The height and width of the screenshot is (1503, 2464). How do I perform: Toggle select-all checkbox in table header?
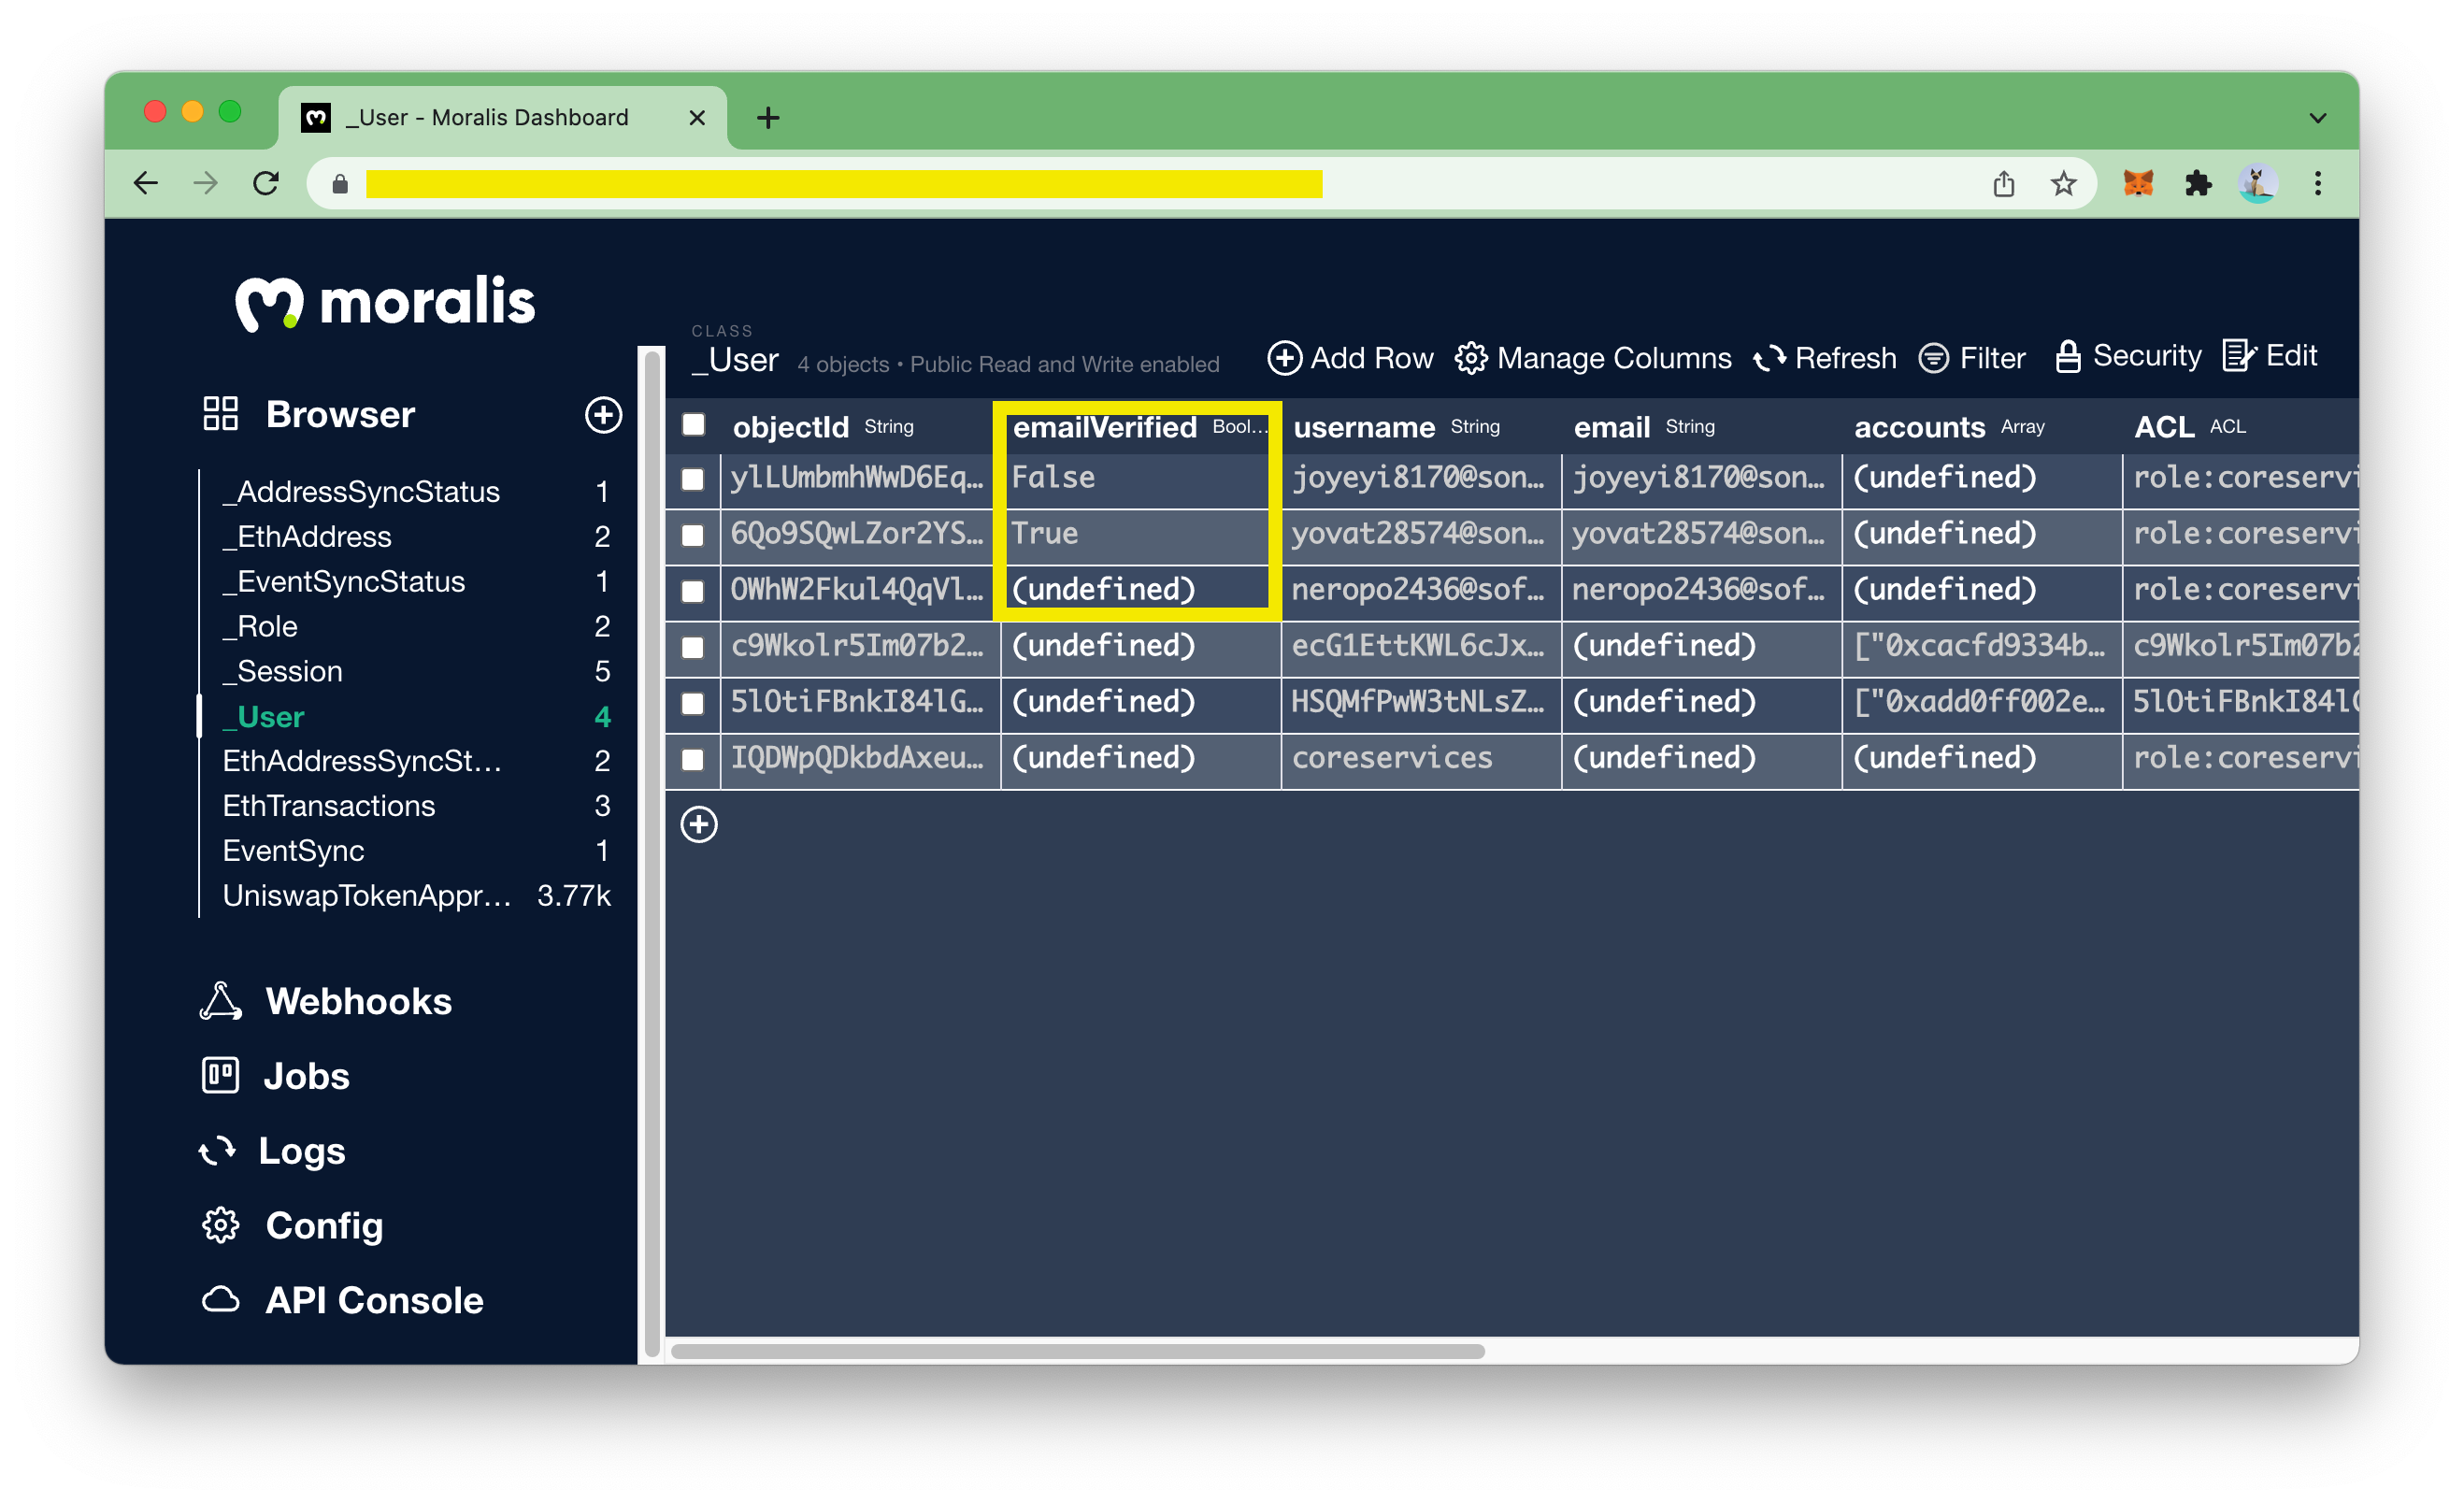693,425
